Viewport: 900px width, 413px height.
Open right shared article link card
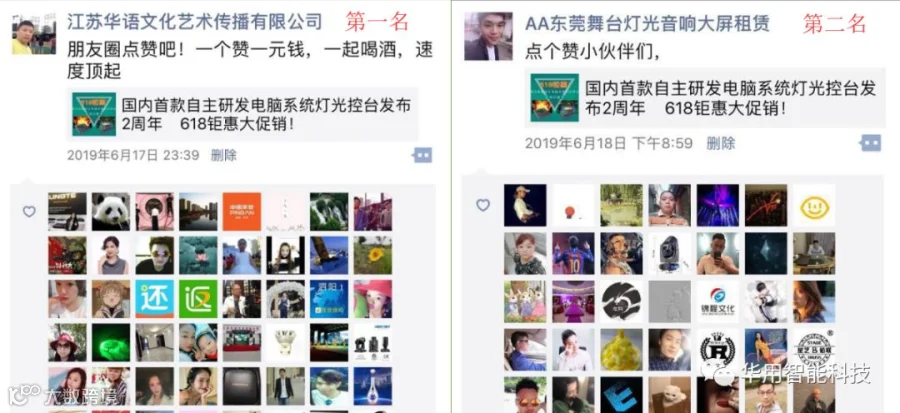[704, 98]
